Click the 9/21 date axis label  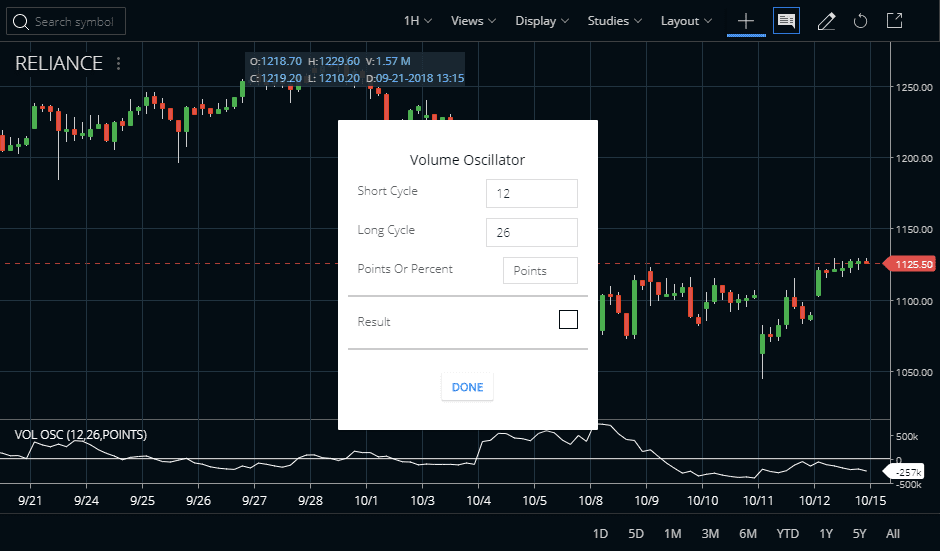pyautogui.click(x=30, y=501)
